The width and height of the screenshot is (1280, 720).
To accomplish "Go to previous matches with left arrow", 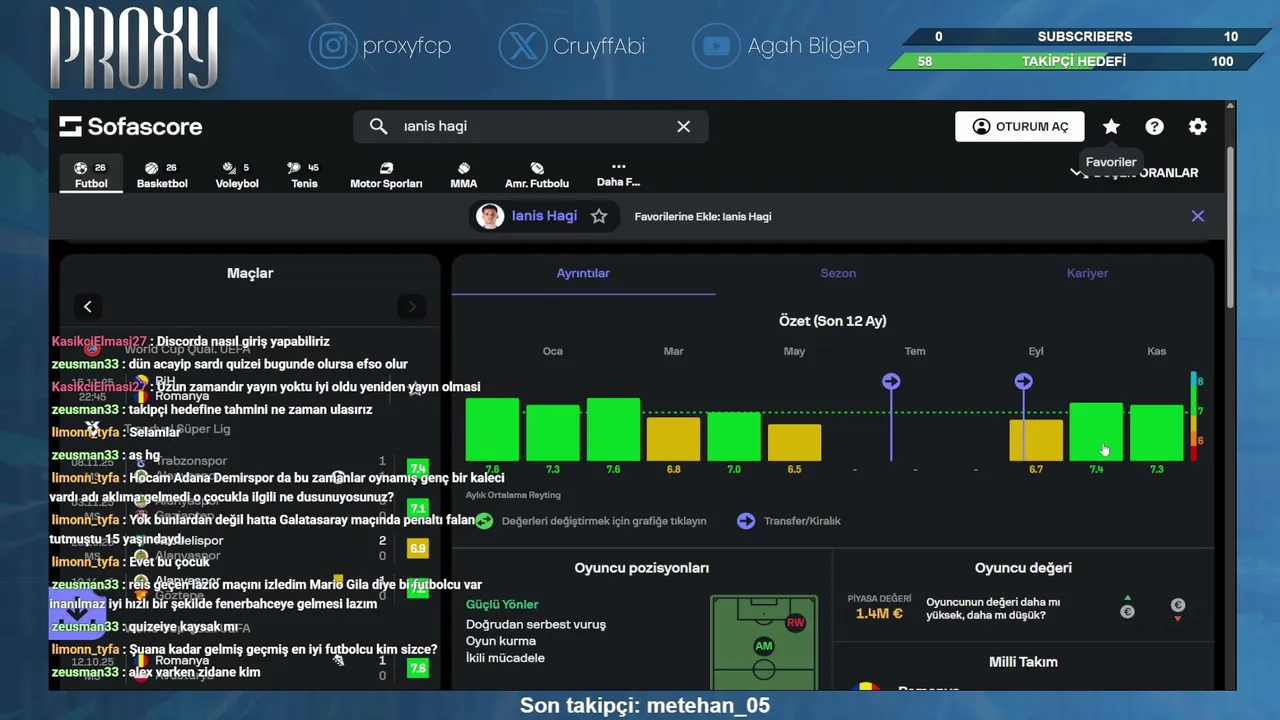I will (88, 307).
